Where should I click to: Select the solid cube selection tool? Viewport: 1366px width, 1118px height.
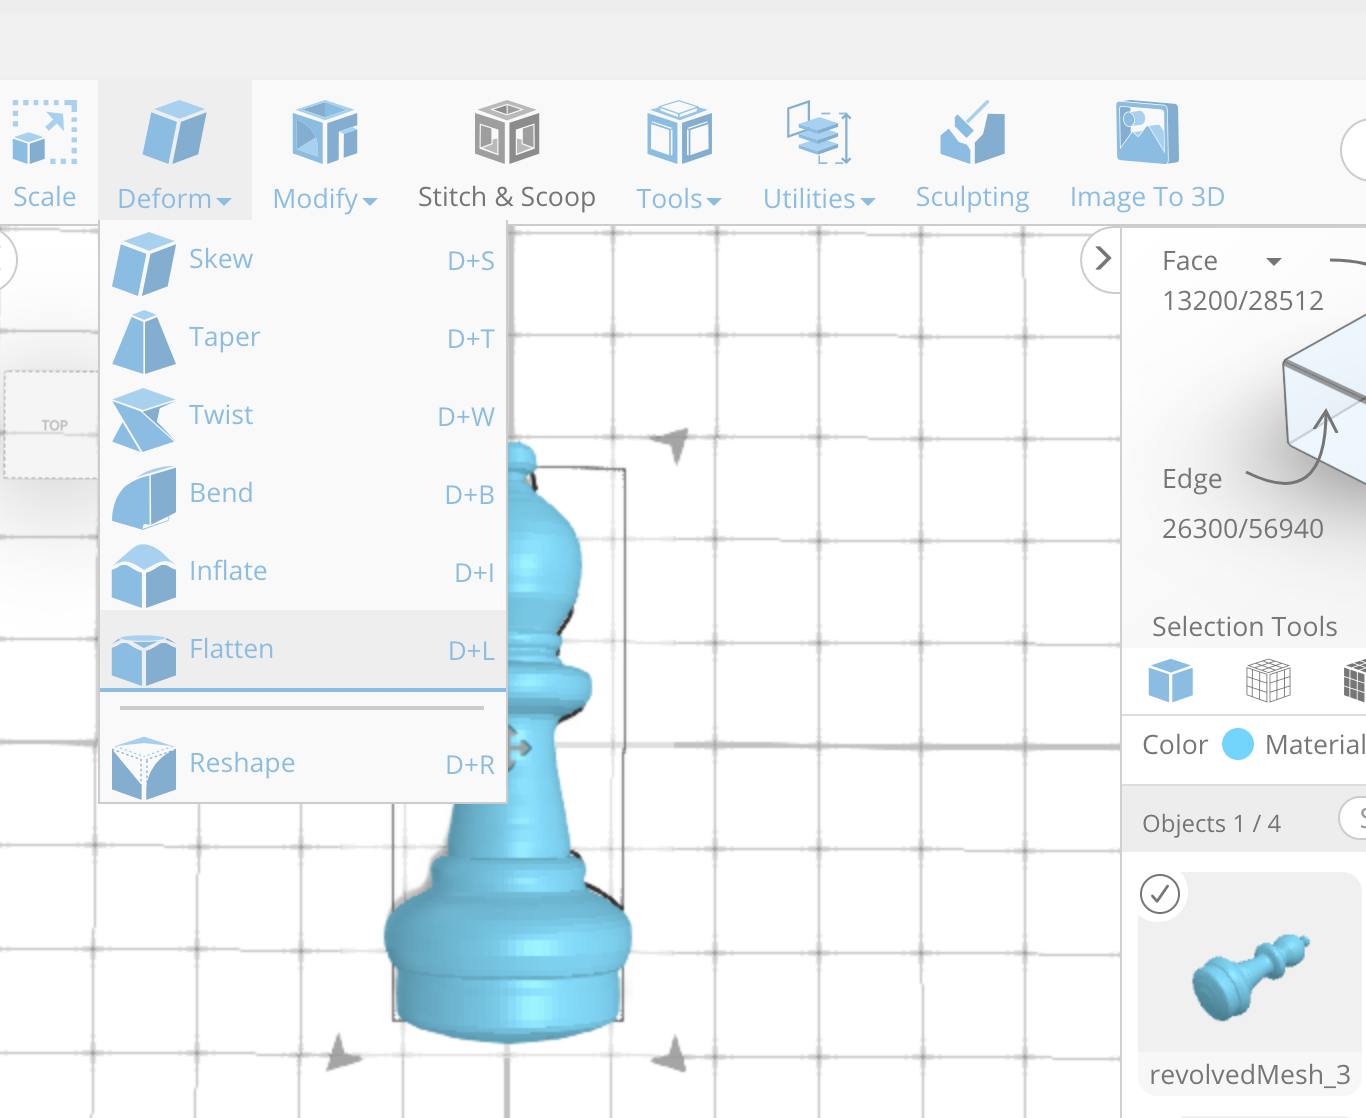click(x=1170, y=681)
